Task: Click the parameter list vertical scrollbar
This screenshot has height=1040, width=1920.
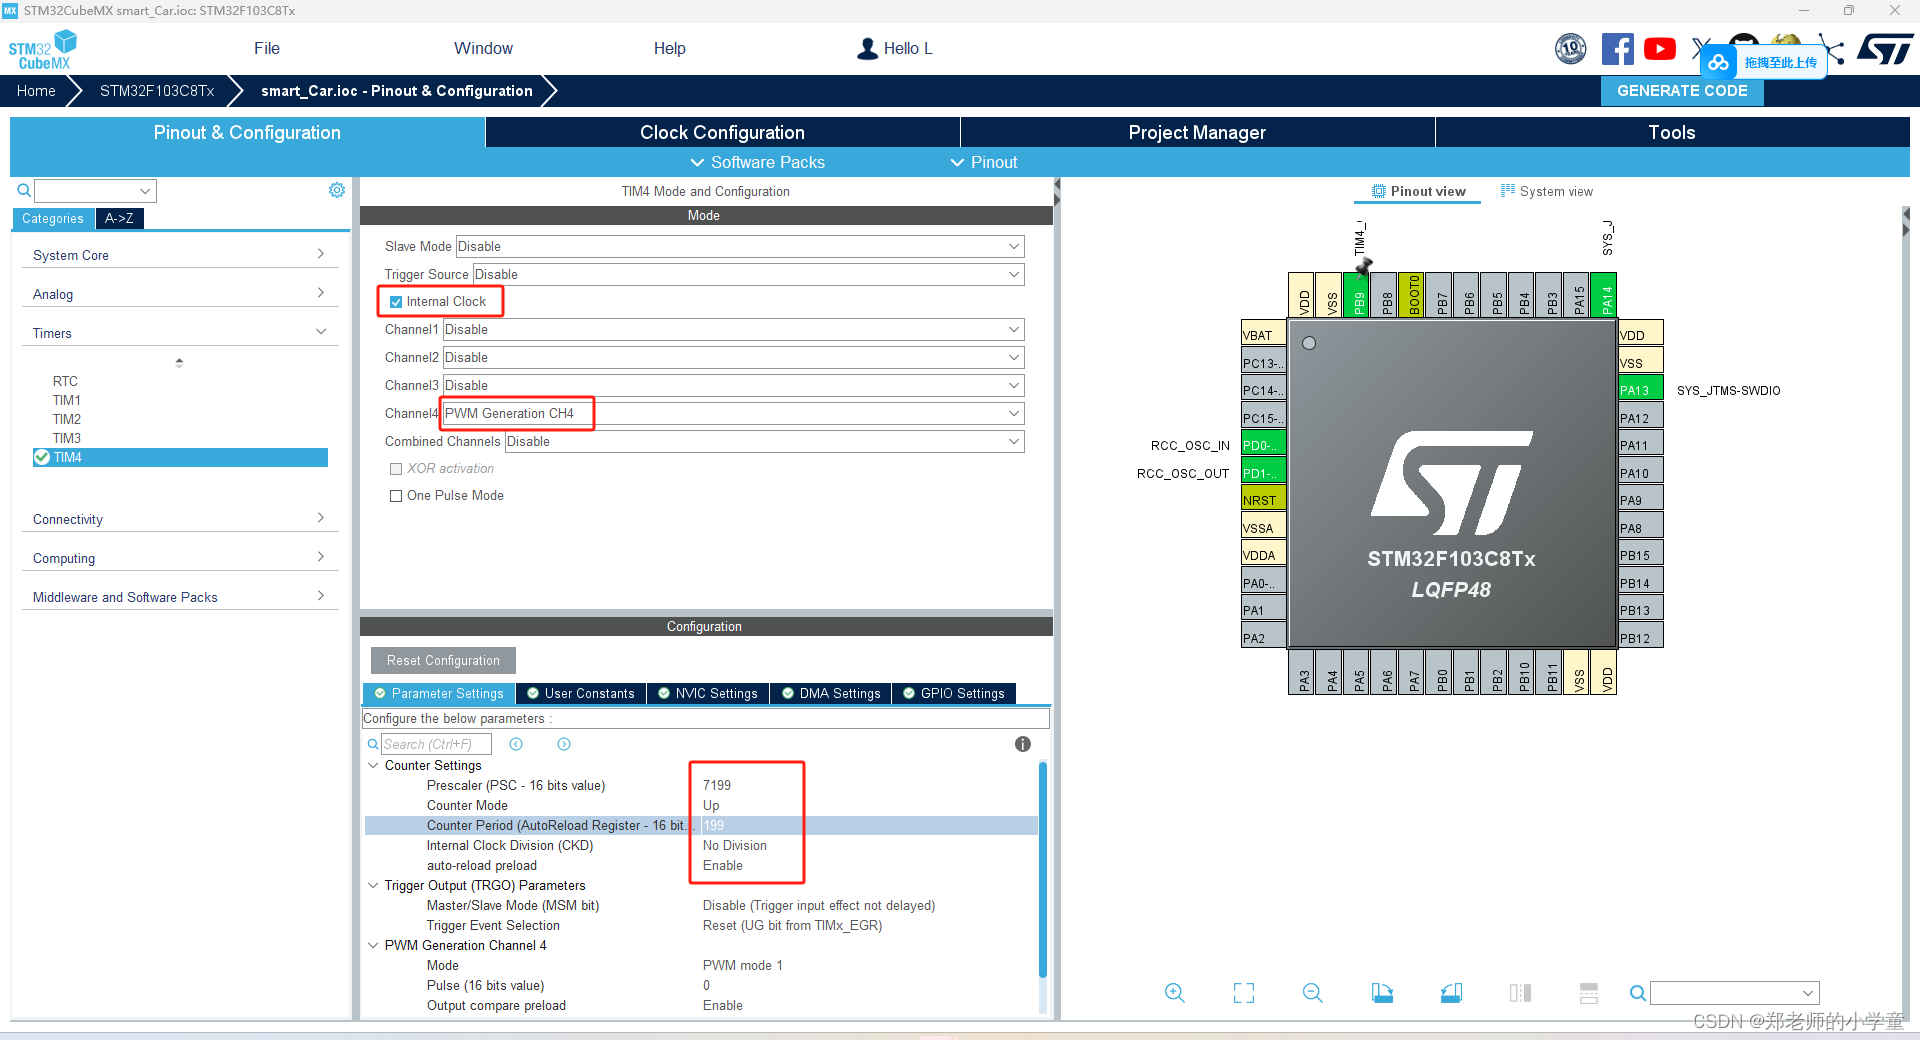Action: tap(1043, 870)
